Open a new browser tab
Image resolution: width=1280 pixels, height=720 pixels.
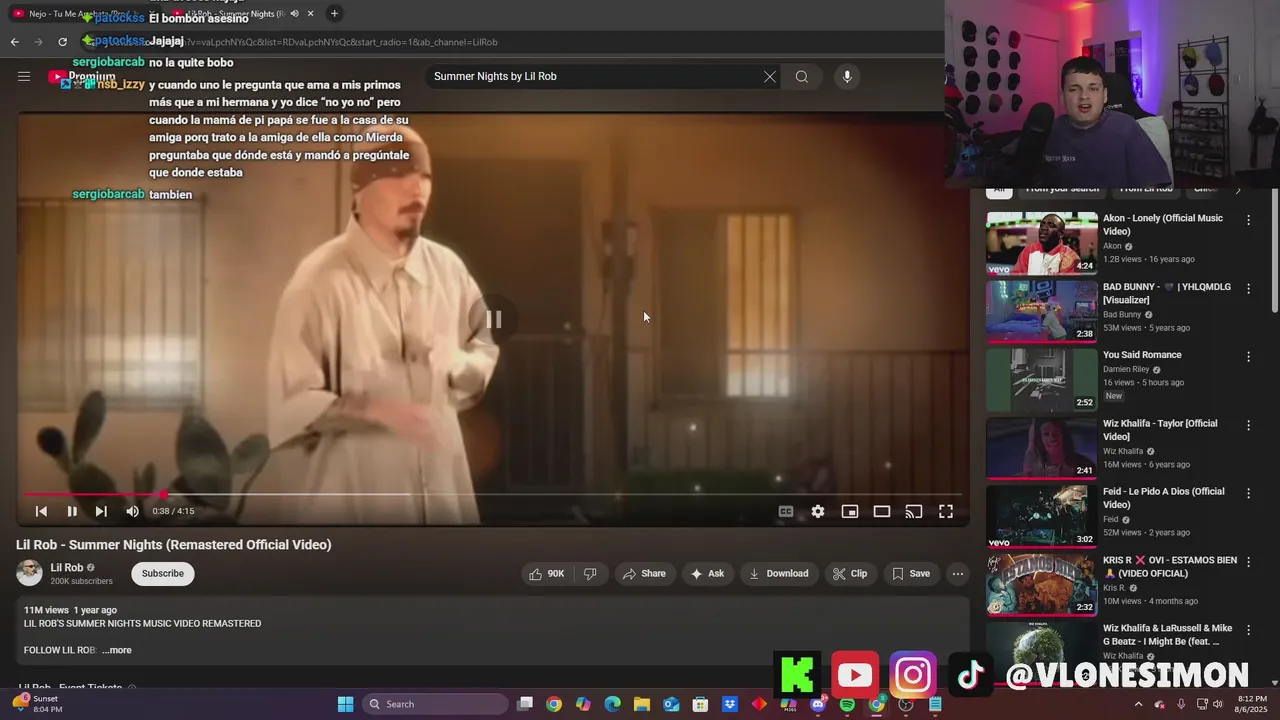(x=334, y=13)
